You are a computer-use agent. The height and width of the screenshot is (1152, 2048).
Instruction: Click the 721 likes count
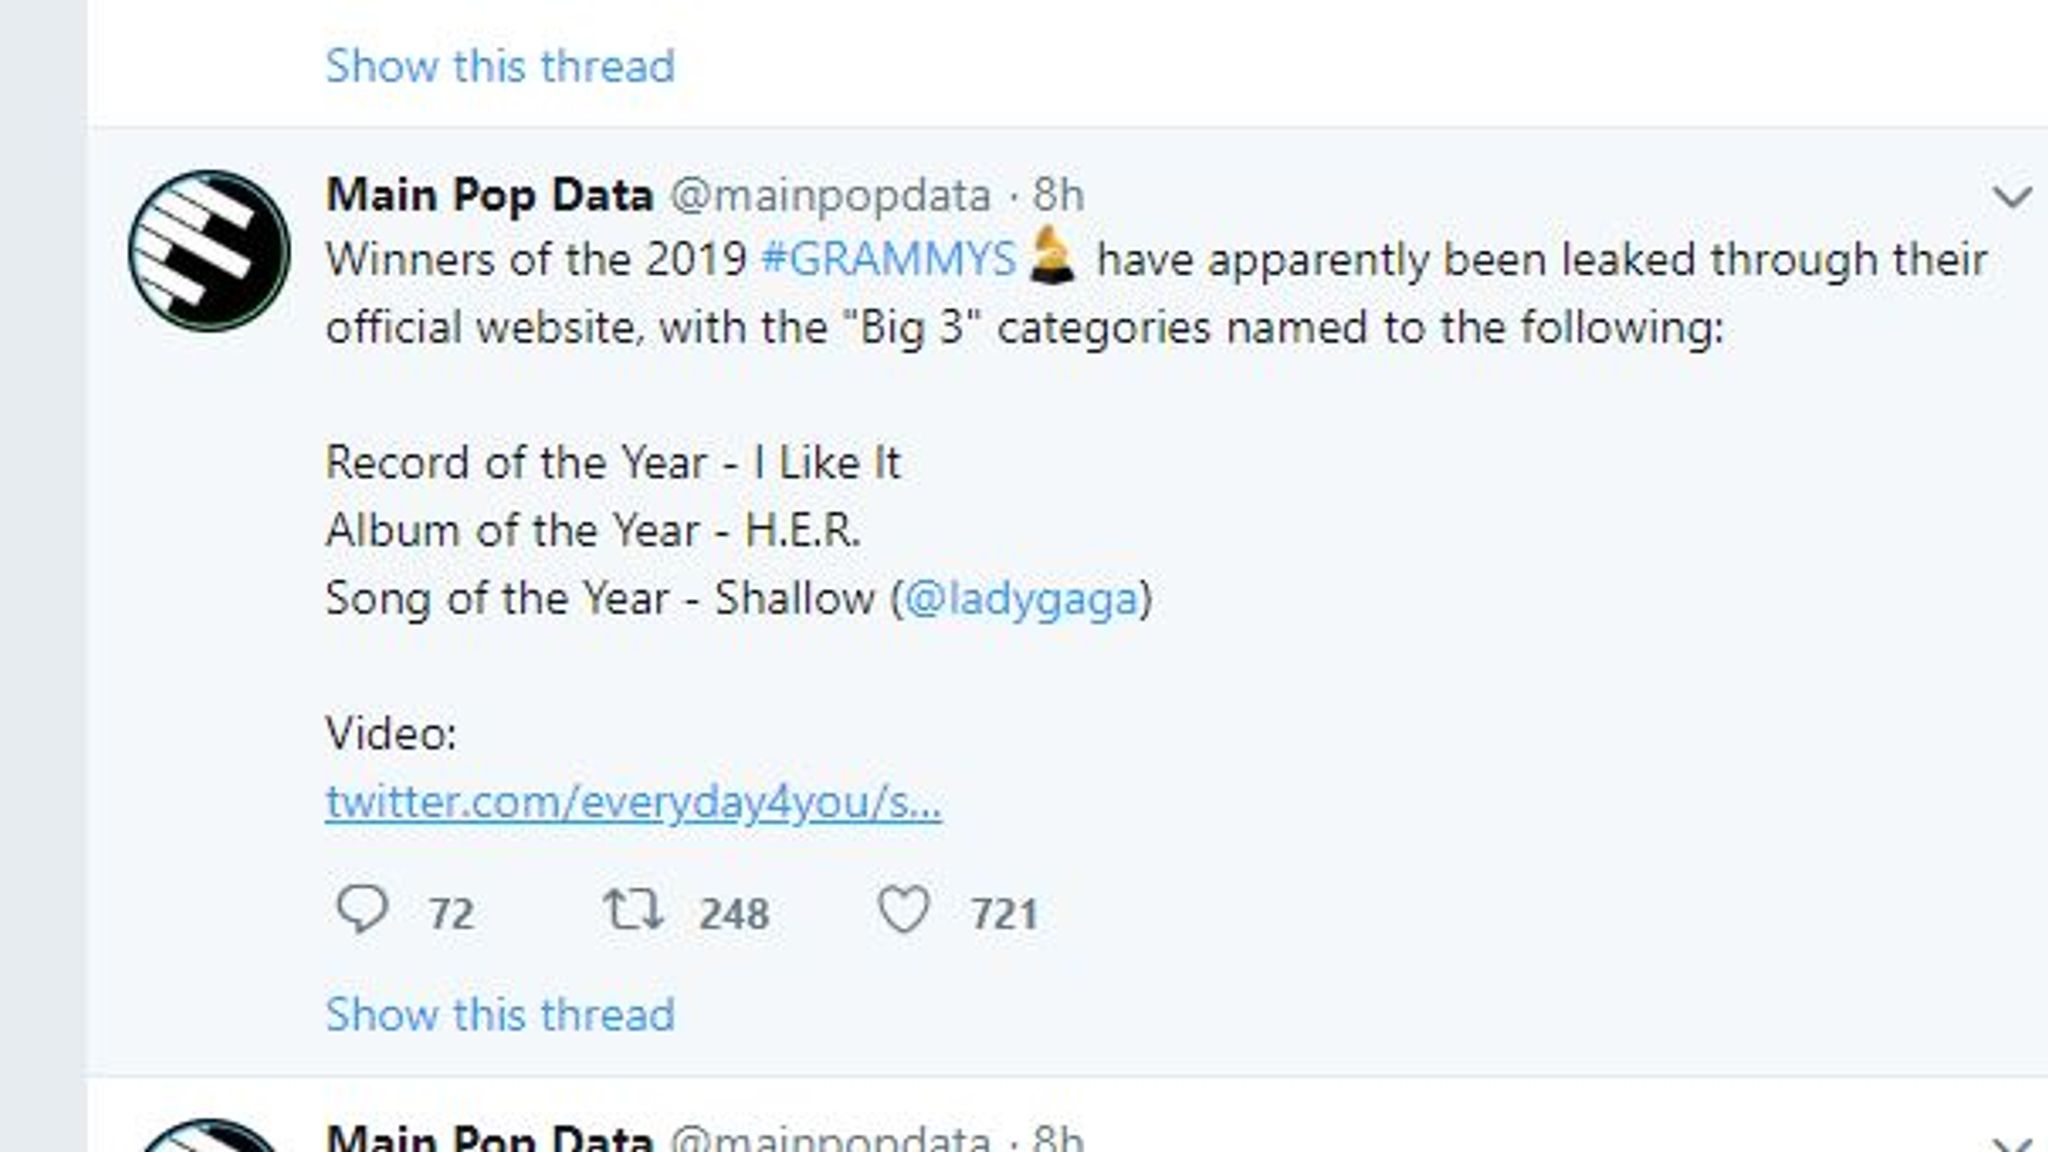[1004, 914]
